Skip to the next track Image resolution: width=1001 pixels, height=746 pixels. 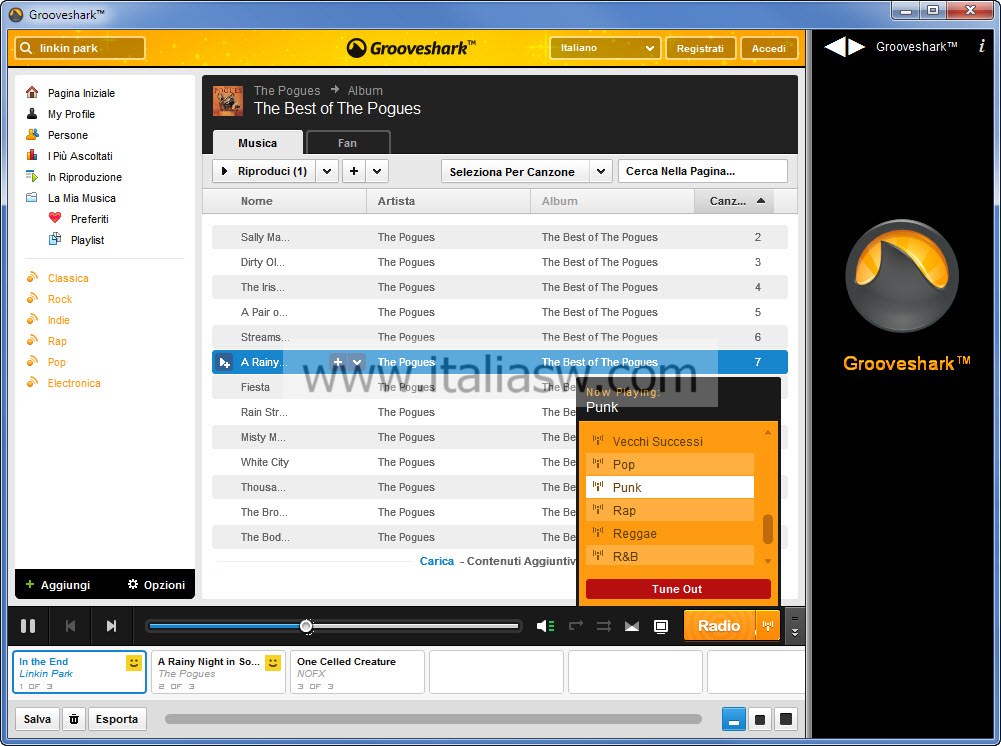(111, 626)
